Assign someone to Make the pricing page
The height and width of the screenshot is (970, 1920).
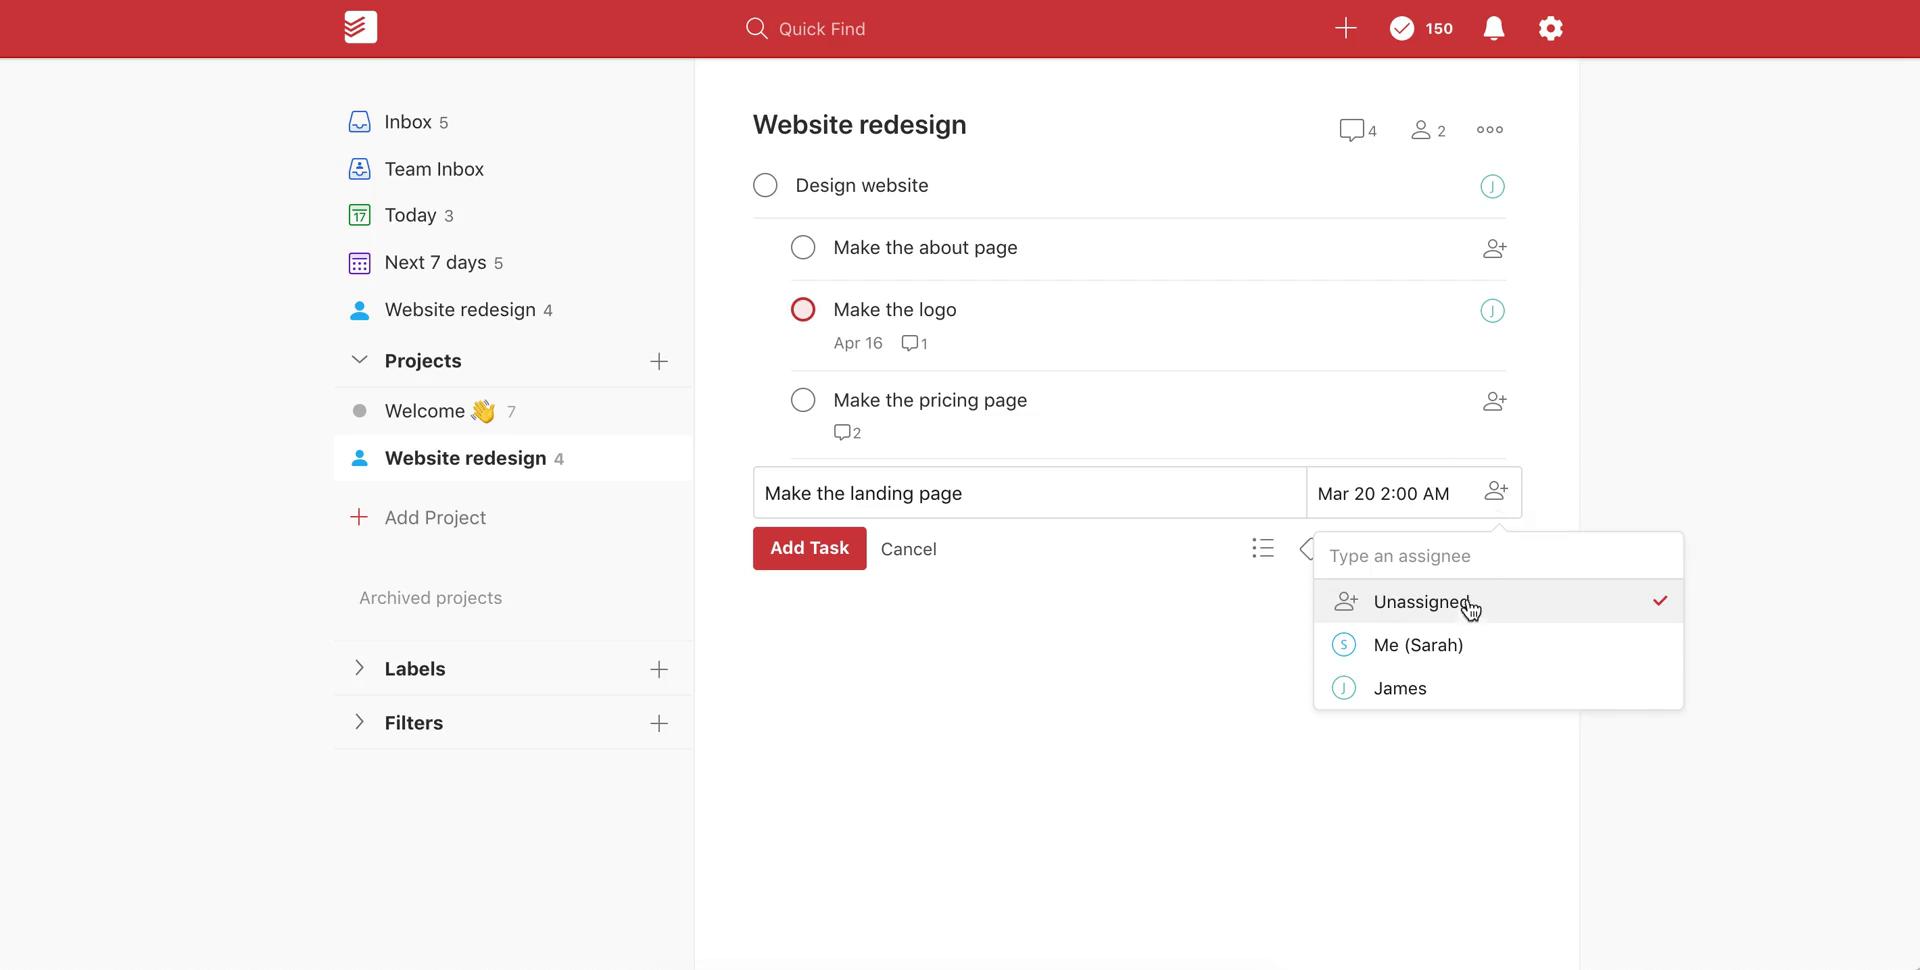coord(1494,401)
